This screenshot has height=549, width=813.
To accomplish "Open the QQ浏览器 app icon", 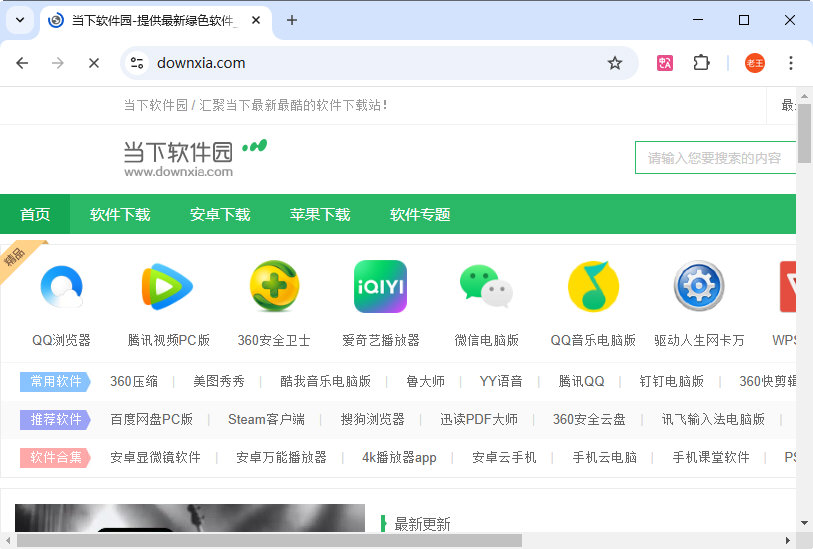I will [x=62, y=286].
